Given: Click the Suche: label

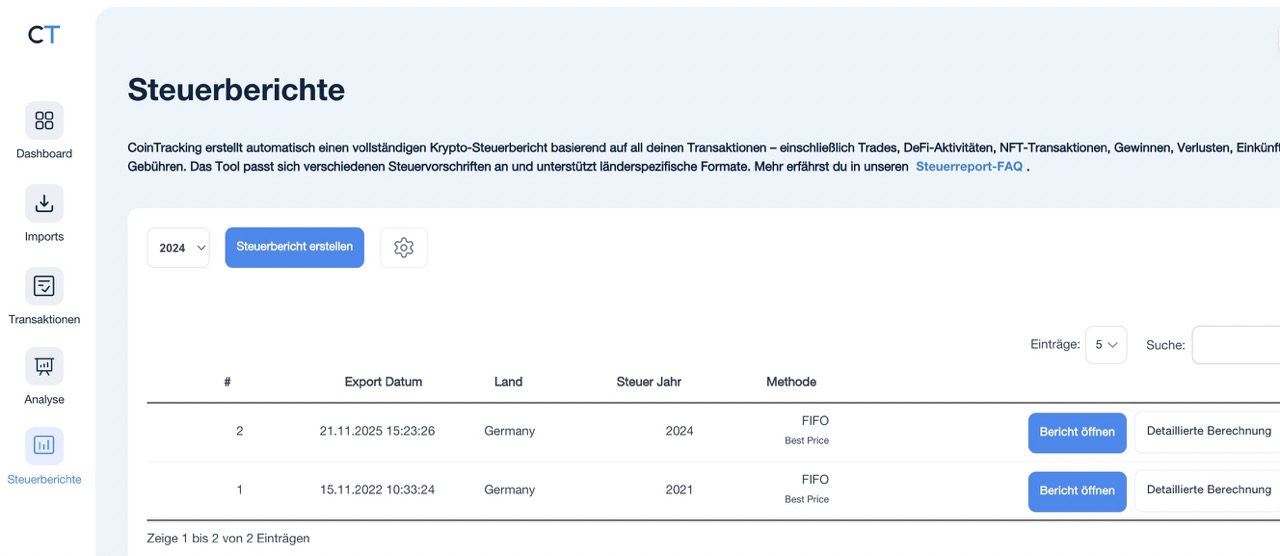Looking at the screenshot, I should point(1165,345).
